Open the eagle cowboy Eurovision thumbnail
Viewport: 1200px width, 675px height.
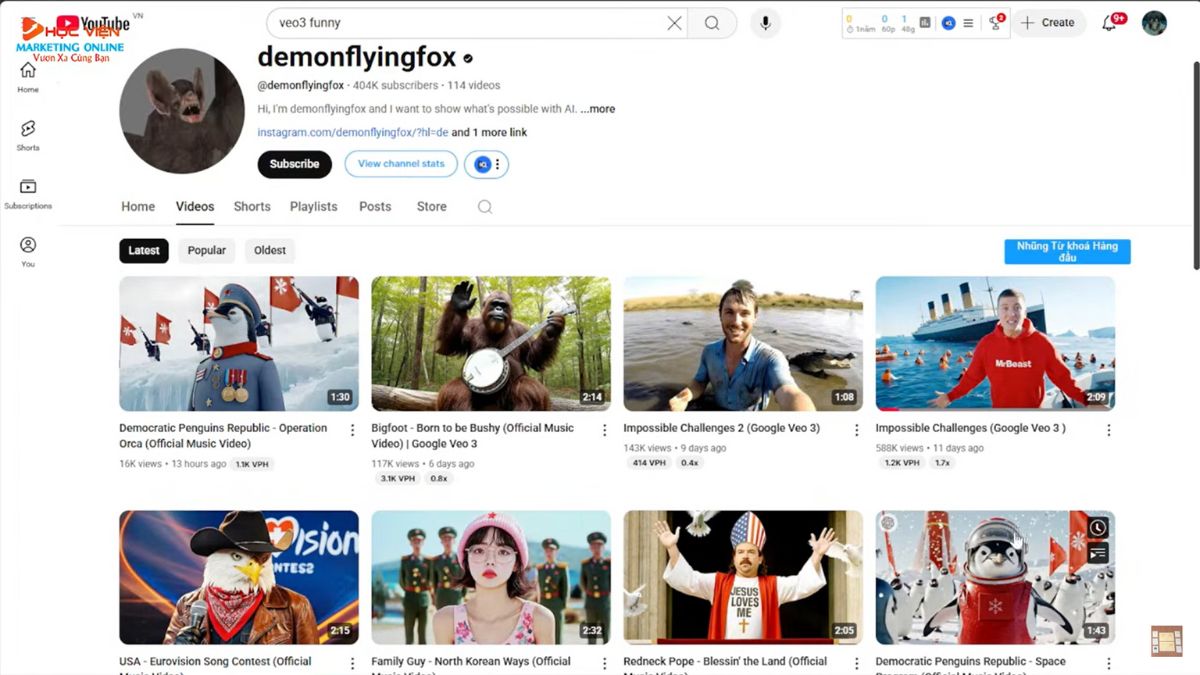(239, 578)
